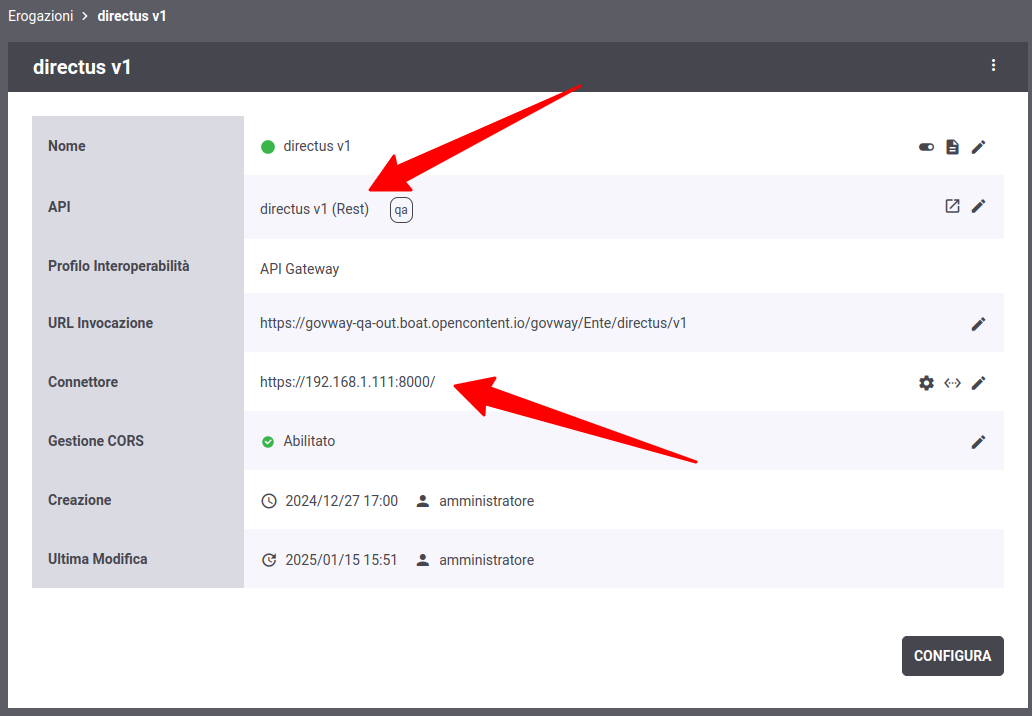Viewport: 1032px width, 716px height.
Task: Open the three-dot menu in the header
Action: 993,65
